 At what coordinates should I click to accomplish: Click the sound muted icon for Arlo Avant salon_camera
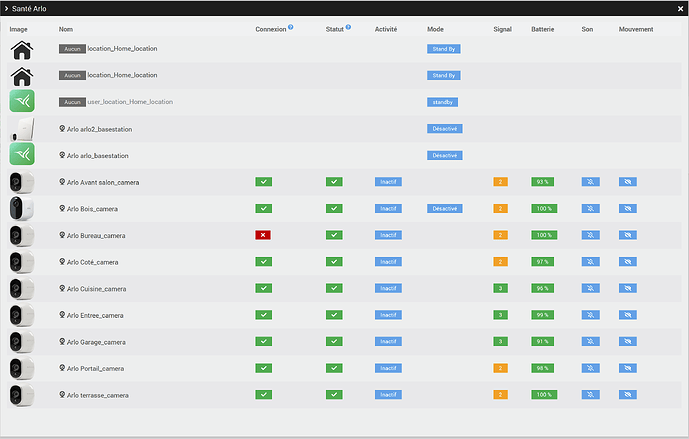(591, 182)
